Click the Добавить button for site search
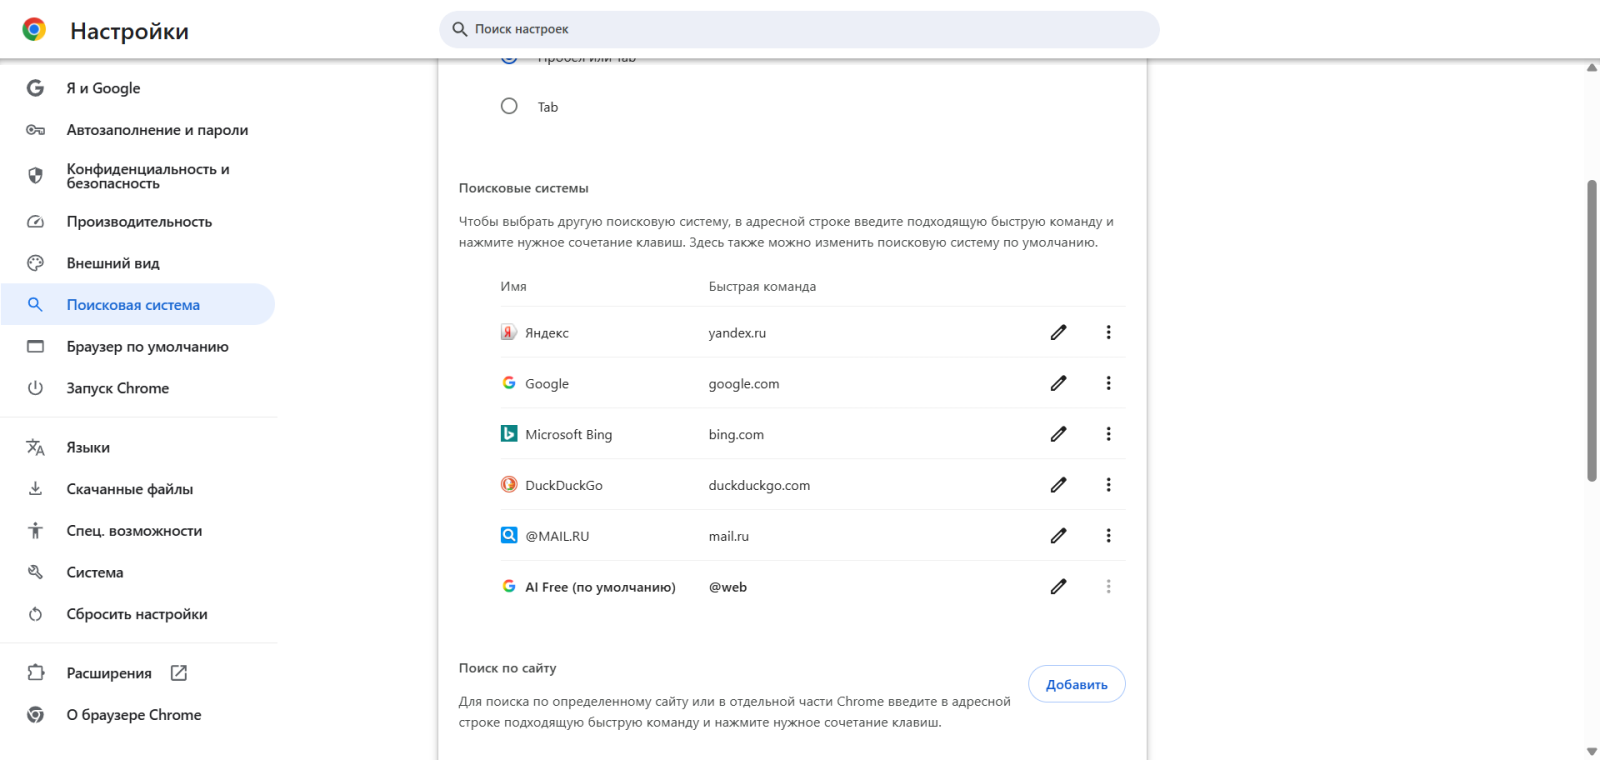Image resolution: width=1600 pixels, height=760 pixels. click(1076, 684)
